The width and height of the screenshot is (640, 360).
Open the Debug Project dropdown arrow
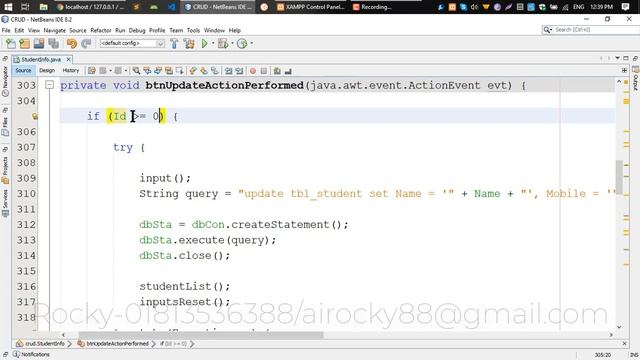[x=232, y=43]
